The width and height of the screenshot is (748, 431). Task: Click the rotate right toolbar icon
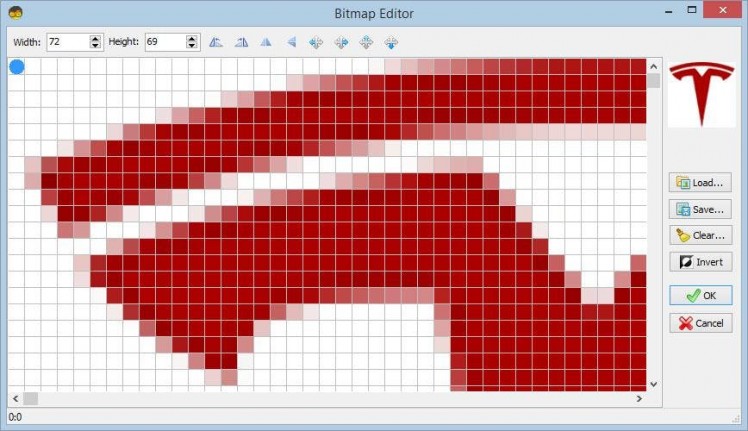(241, 42)
